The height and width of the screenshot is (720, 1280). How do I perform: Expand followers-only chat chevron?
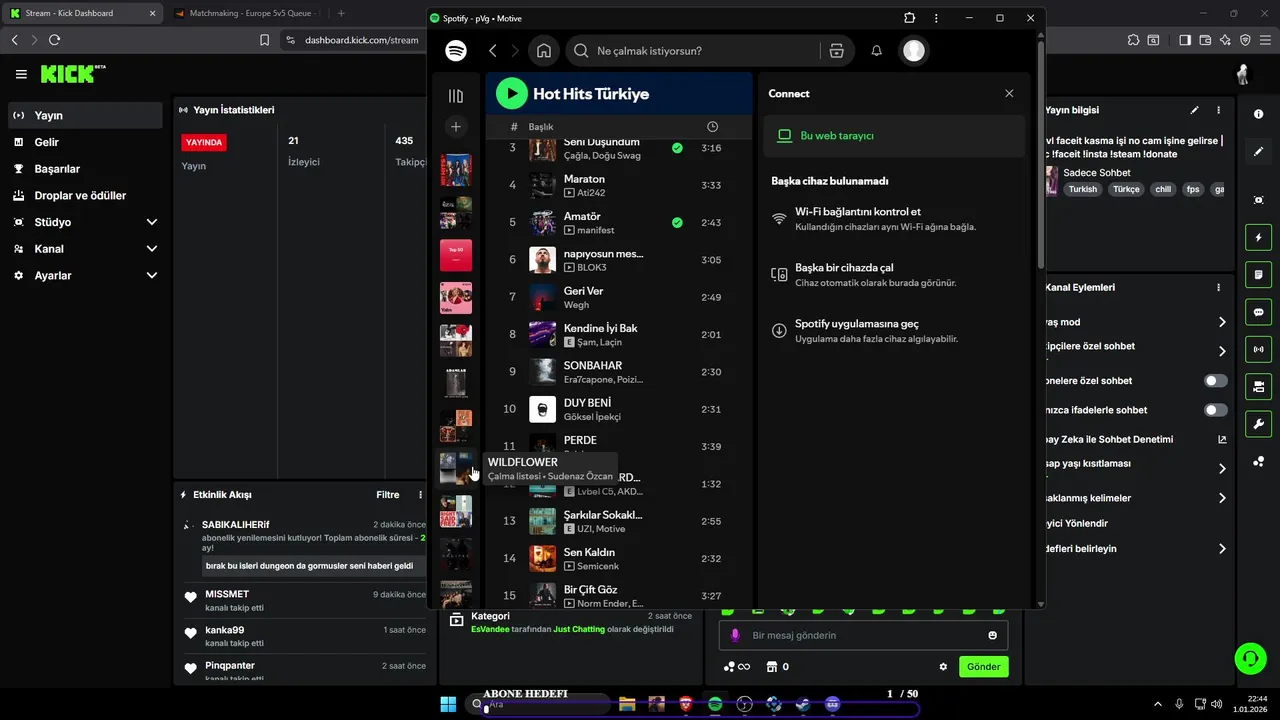click(x=1222, y=351)
